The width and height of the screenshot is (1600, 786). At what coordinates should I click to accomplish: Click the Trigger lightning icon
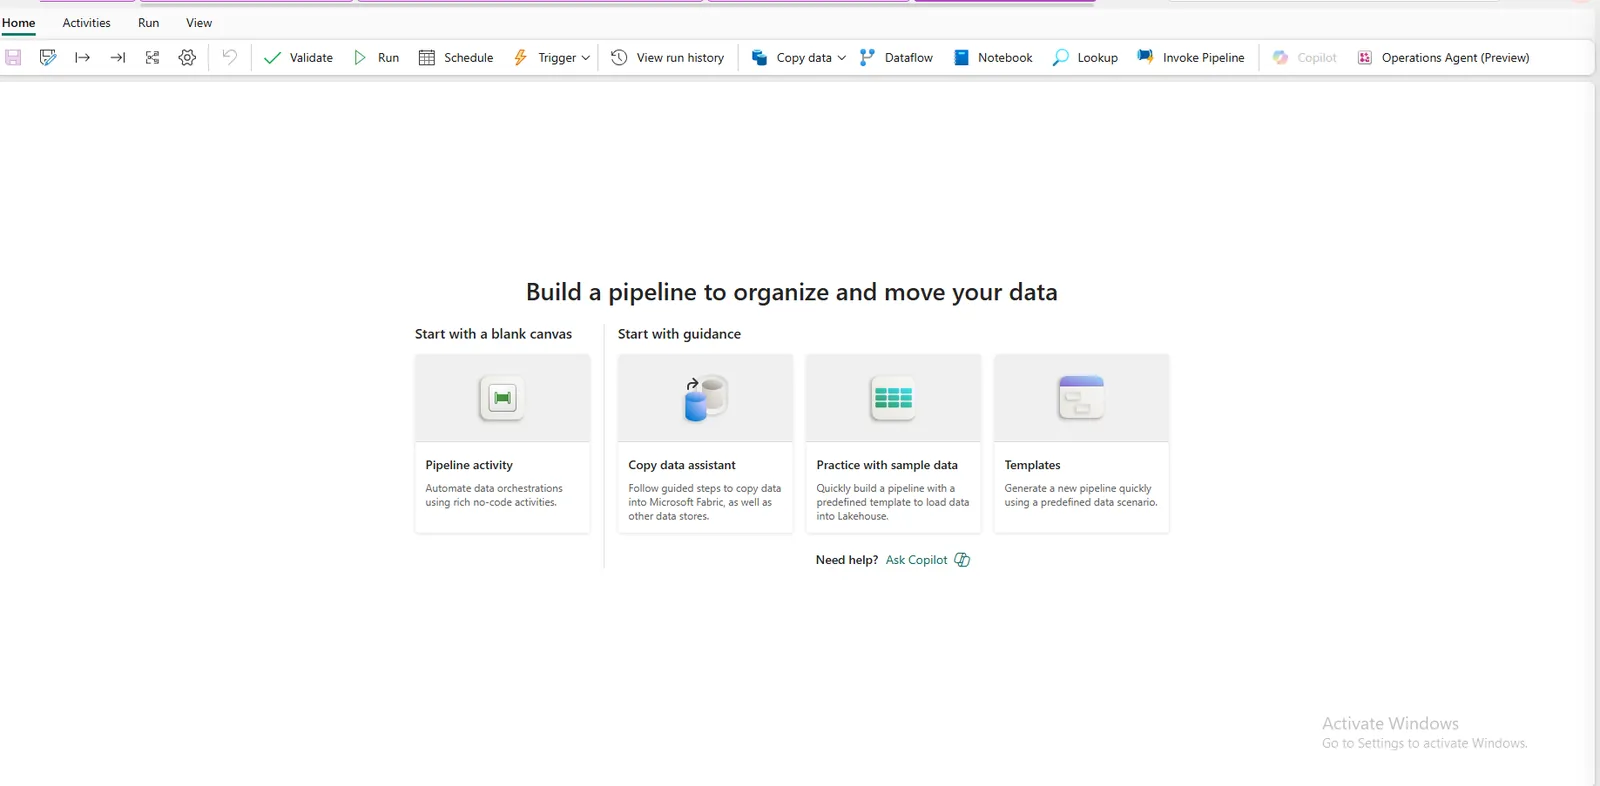pyautogui.click(x=520, y=58)
